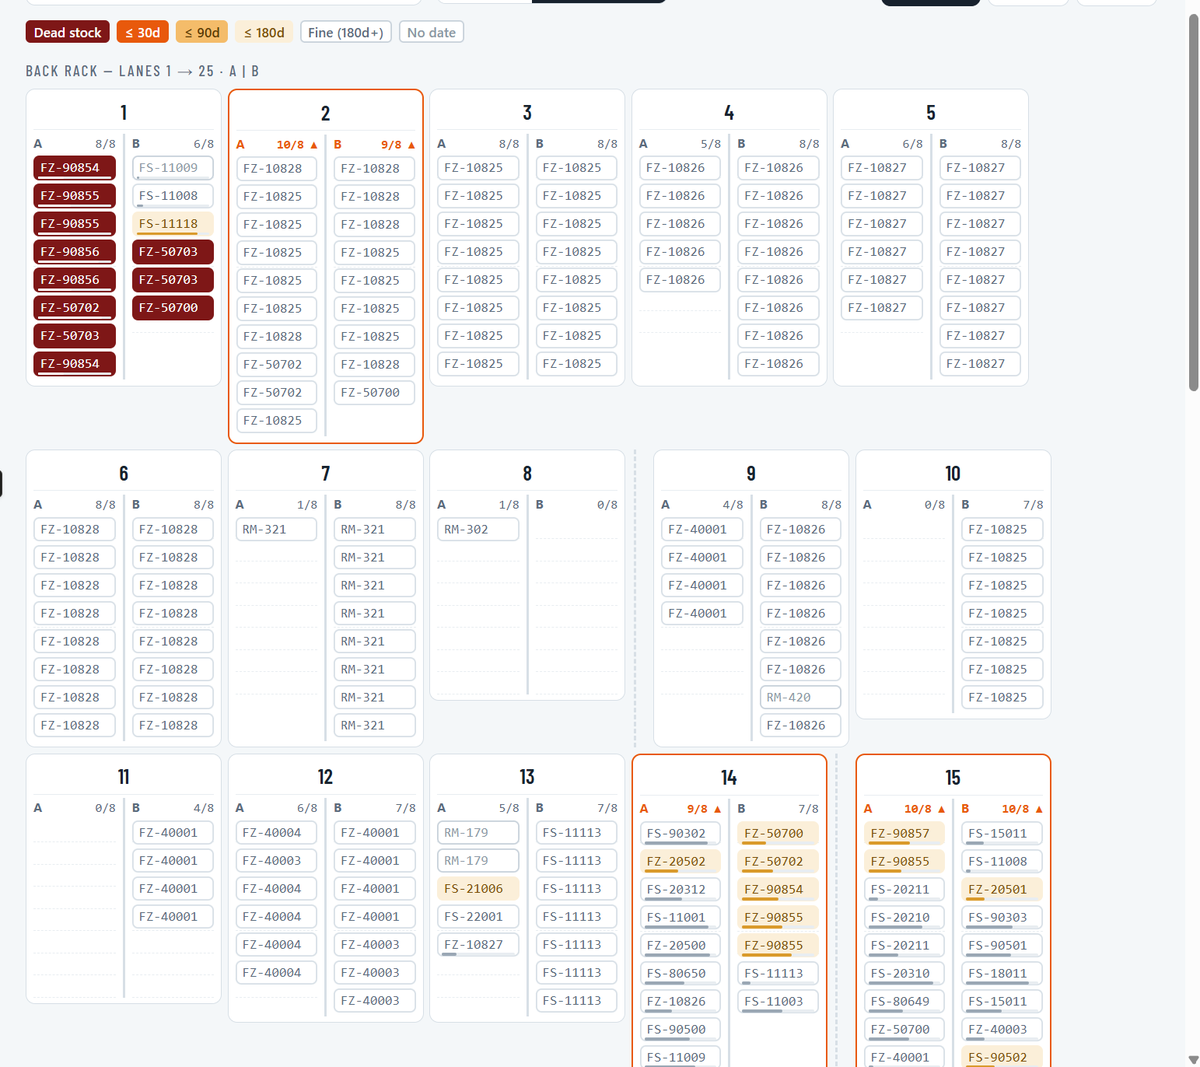1200x1067 pixels.
Task: Select pallet FZ-50702 in lane 14 side B
Action: (x=779, y=861)
